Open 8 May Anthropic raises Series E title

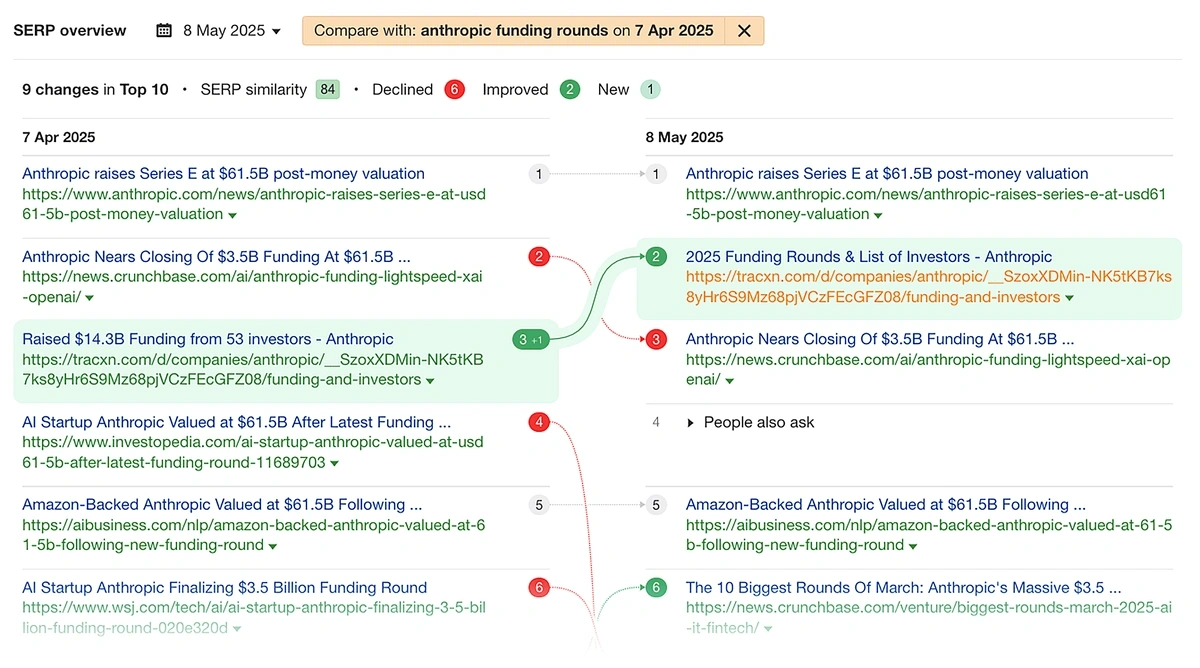[x=887, y=173]
